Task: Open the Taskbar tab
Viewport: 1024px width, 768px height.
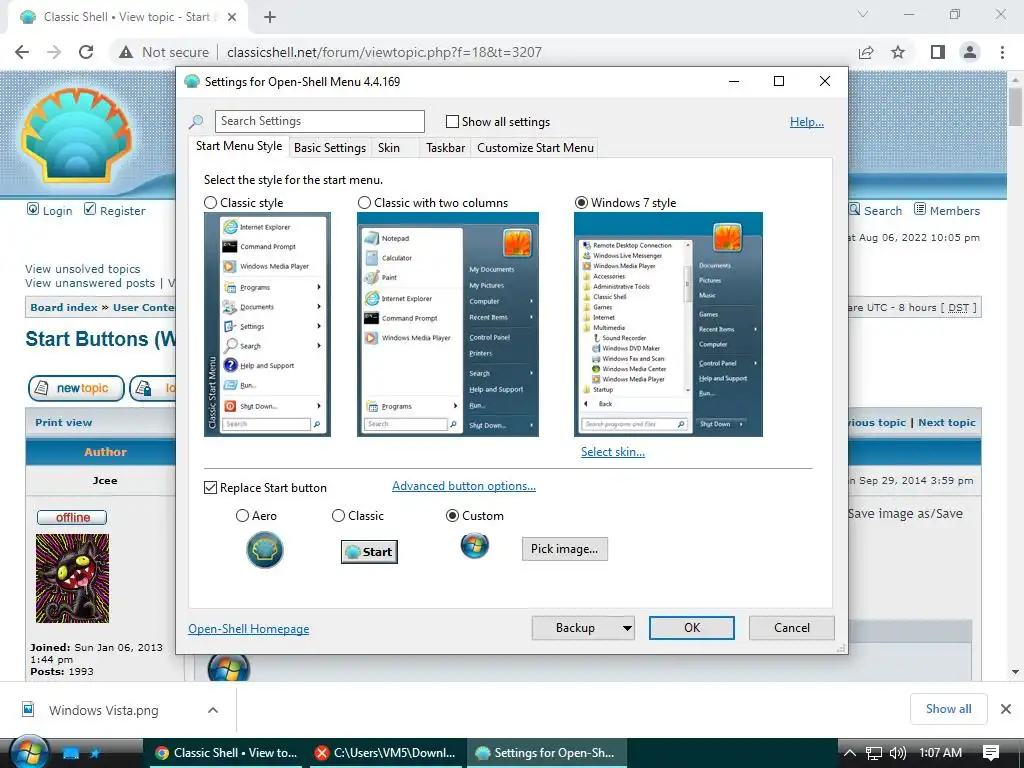Action: click(x=445, y=148)
